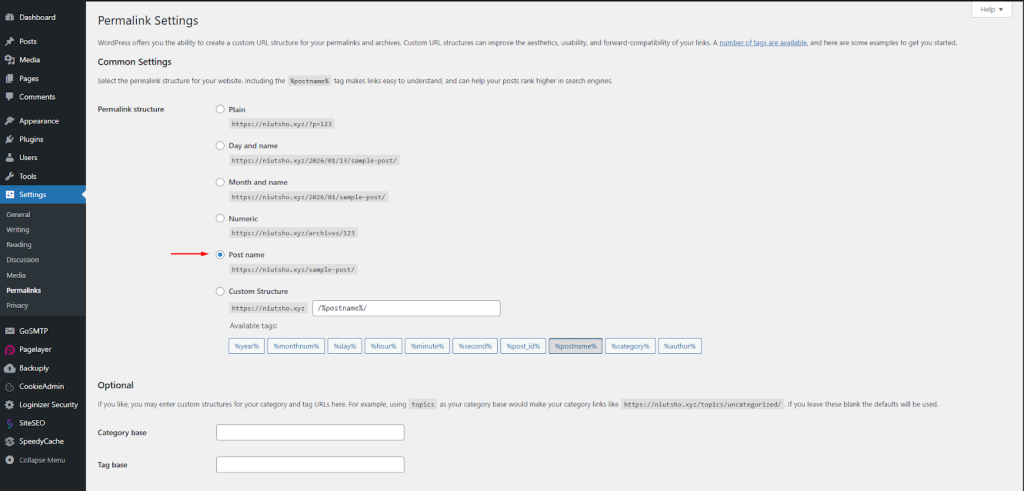
Task: Click the https://niutsho.xyz/archives/123 example
Action: click(293, 232)
